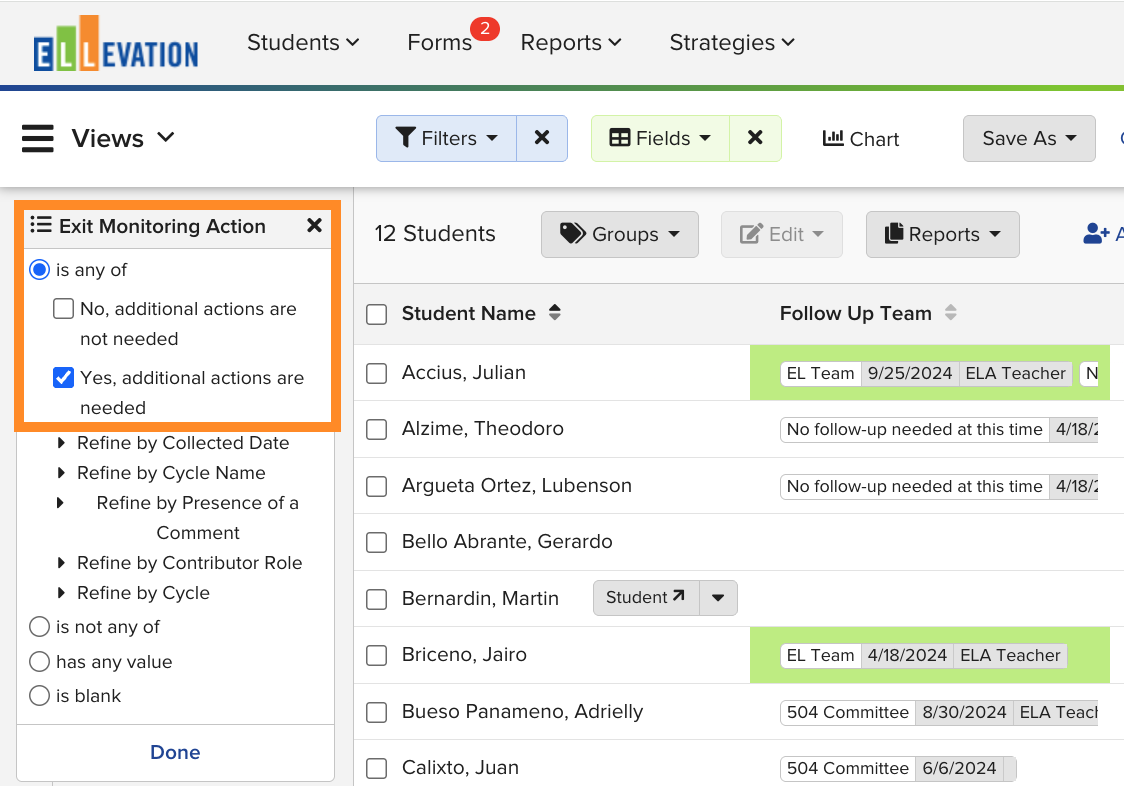The width and height of the screenshot is (1124, 786).
Task: Click 'No follow-up needed' in Alzime, Theodoro row
Action: 914,429
